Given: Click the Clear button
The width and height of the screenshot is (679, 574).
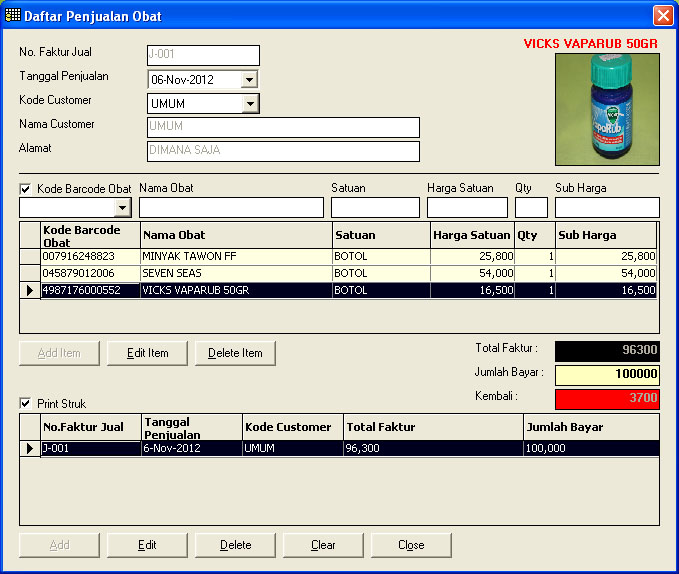Looking at the screenshot, I should [x=323, y=545].
